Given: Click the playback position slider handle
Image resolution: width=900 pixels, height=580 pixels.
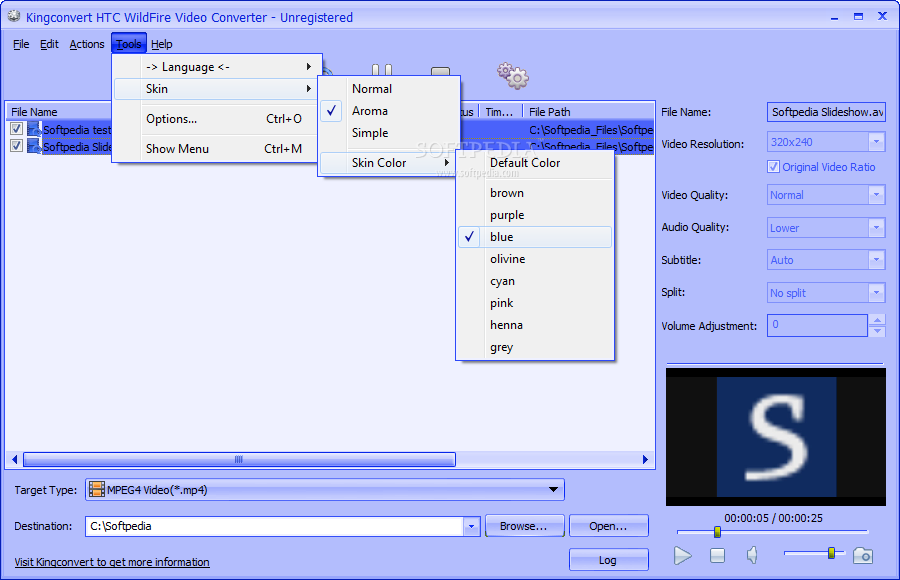Looking at the screenshot, I should [717, 532].
